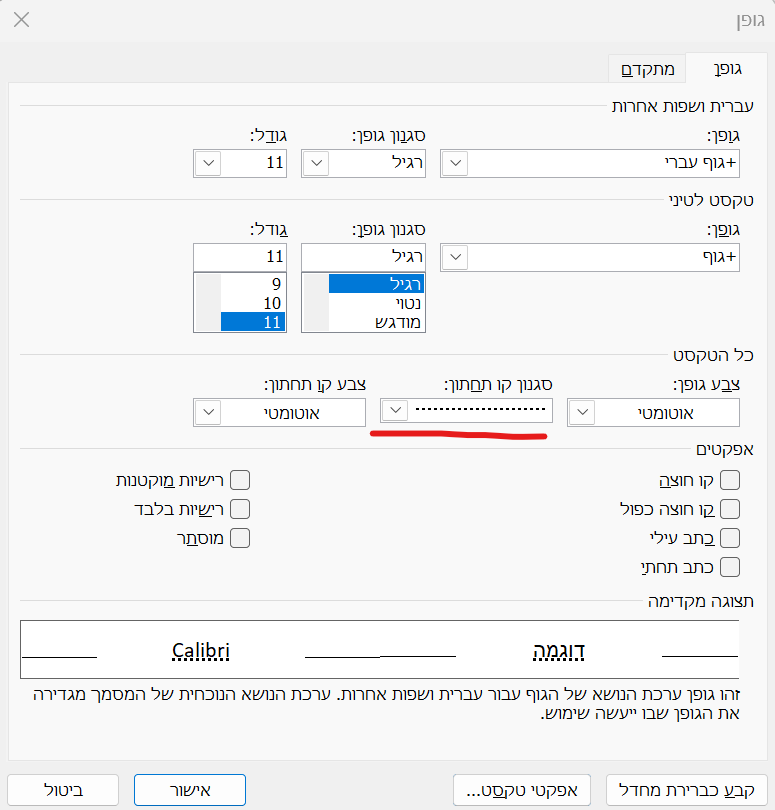Screen dimensions: 775x810
Task: Click the אישור (OK) button
Action: (189, 790)
